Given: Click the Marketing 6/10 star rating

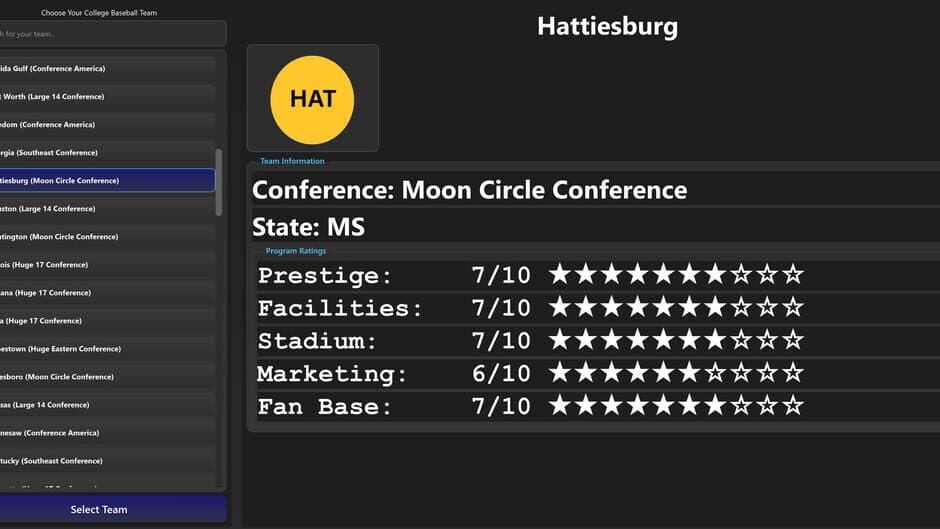Looking at the screenshot, I should pos(676,373).
